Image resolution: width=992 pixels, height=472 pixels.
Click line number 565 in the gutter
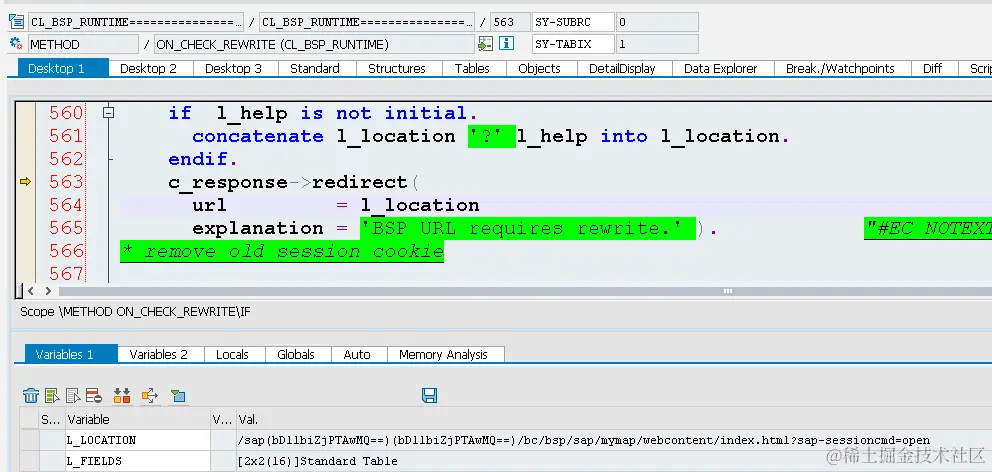coord(66,228)
